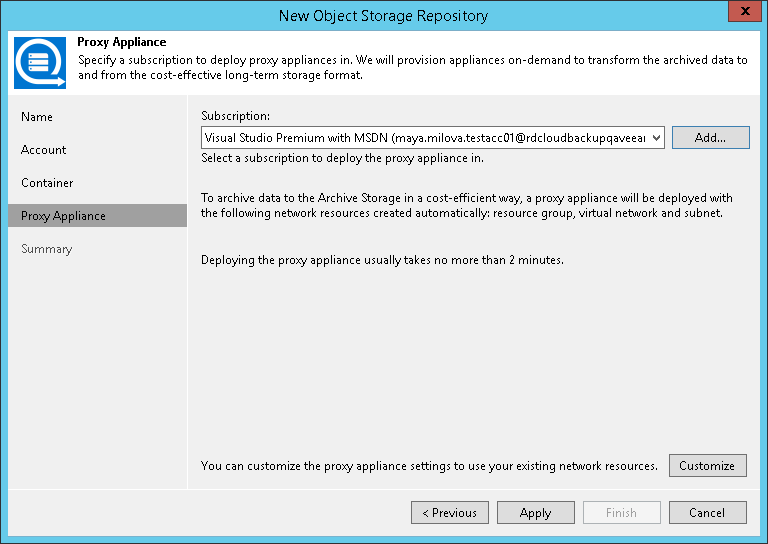The width and height of the screenshot is (768, 544).
Task: Jump to the Summary step
Action: coord(47,249)
